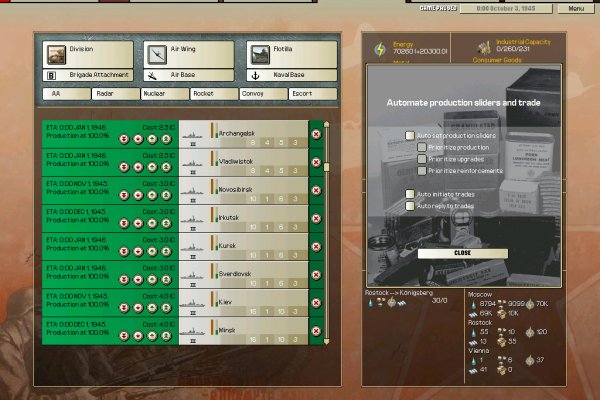Select Brigade Attachment option
The image size is (600, 400).
88,75
